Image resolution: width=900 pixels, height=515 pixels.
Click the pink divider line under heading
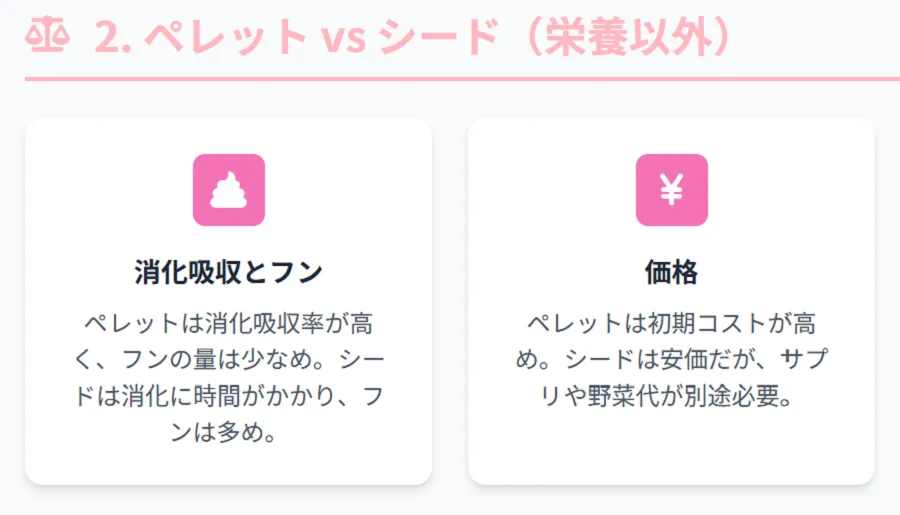point(450,78)
